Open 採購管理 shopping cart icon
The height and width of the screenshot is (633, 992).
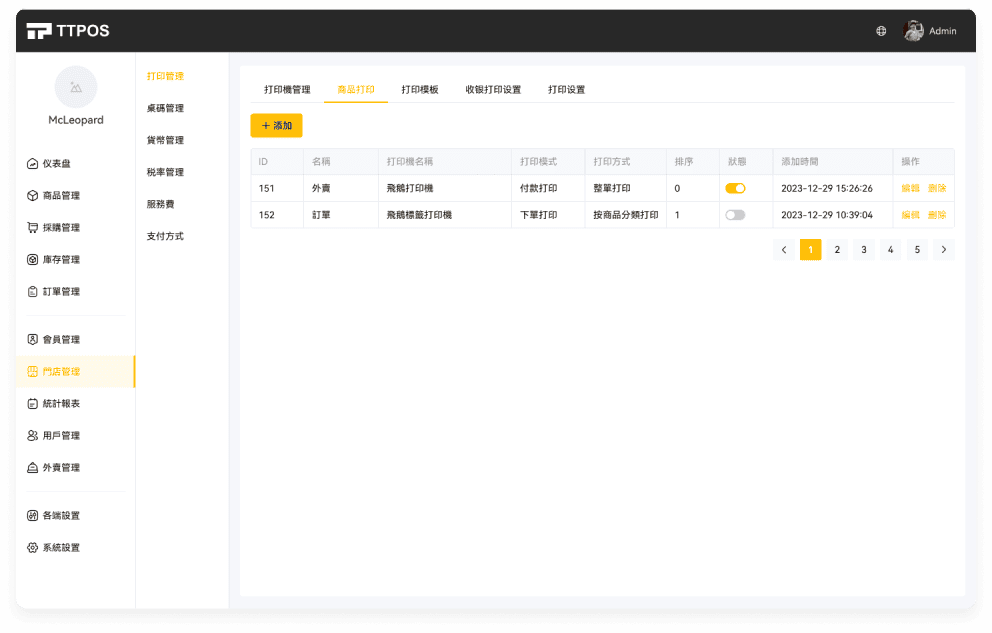coord(33,228)
